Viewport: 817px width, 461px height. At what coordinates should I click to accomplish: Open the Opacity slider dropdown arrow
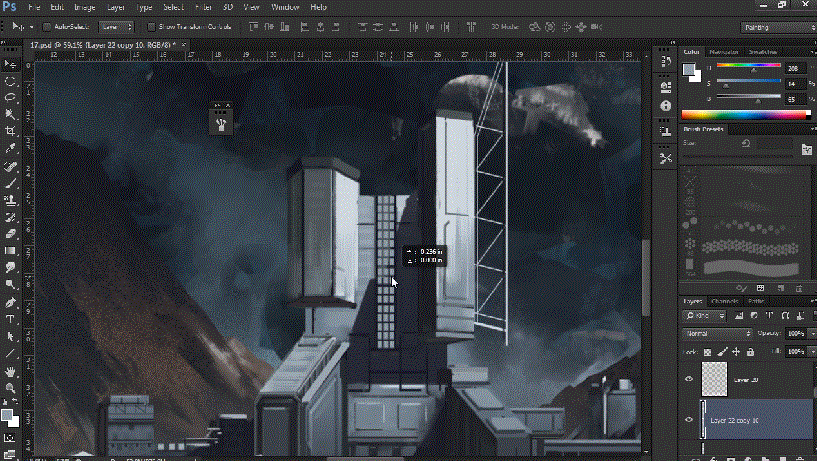(x=813, y=333)
